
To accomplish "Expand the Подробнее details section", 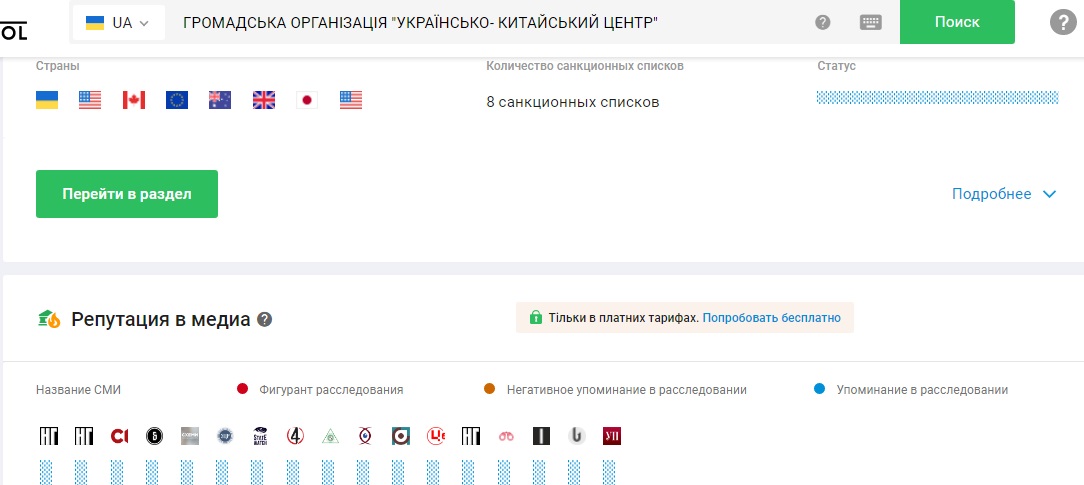I will tap(1004, 194).
